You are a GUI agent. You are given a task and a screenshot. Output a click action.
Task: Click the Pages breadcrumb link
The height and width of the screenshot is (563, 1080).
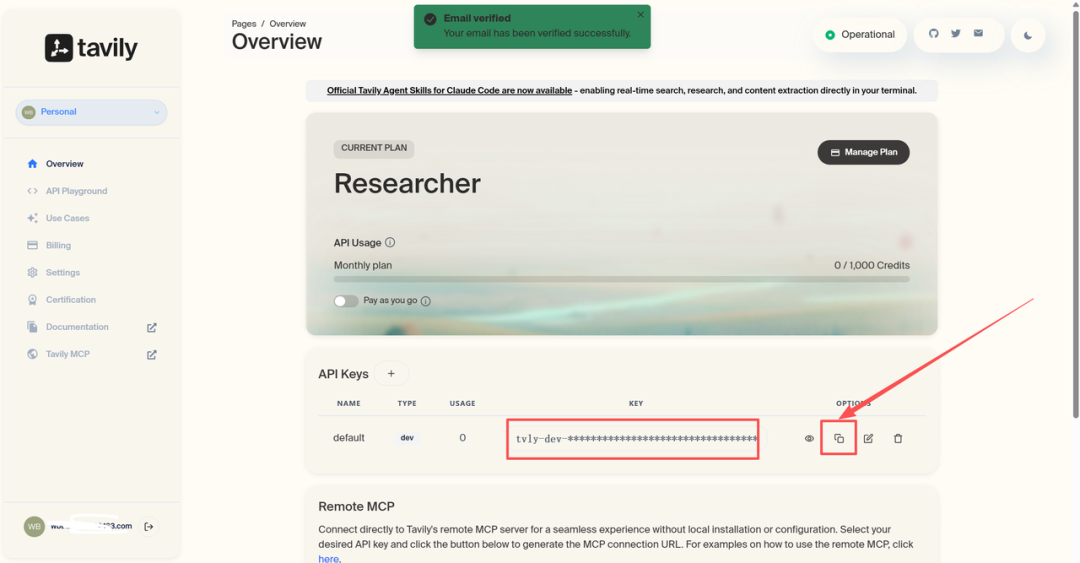[x=244, y=23]
